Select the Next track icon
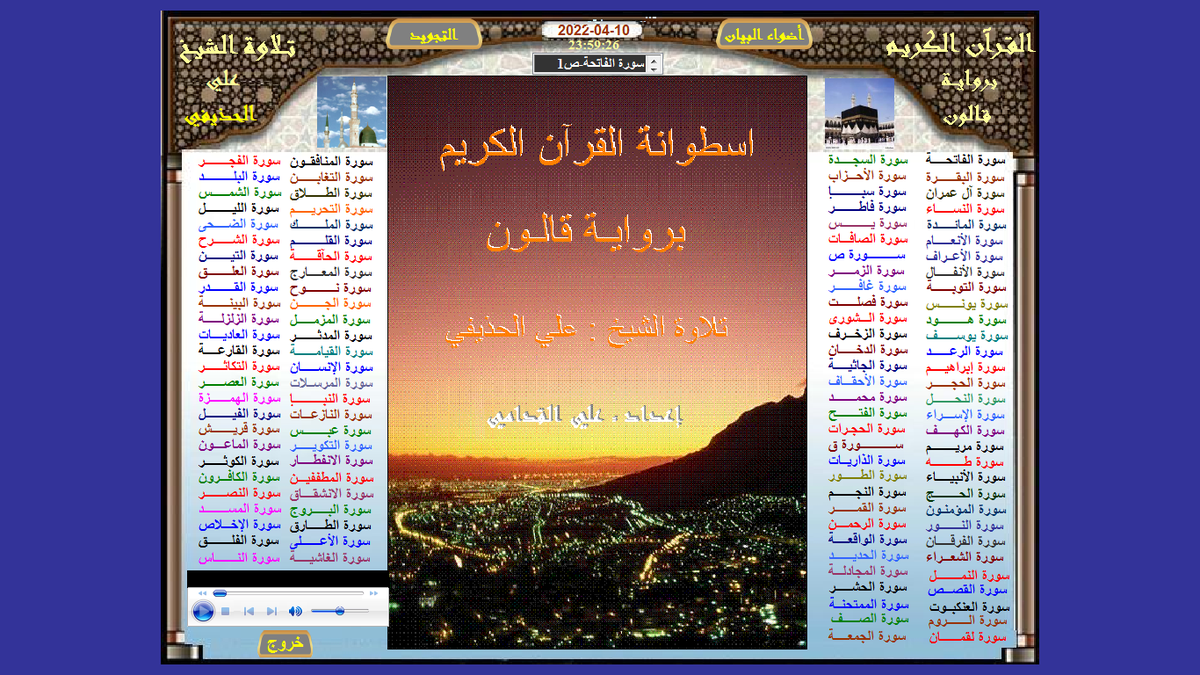 272,610
